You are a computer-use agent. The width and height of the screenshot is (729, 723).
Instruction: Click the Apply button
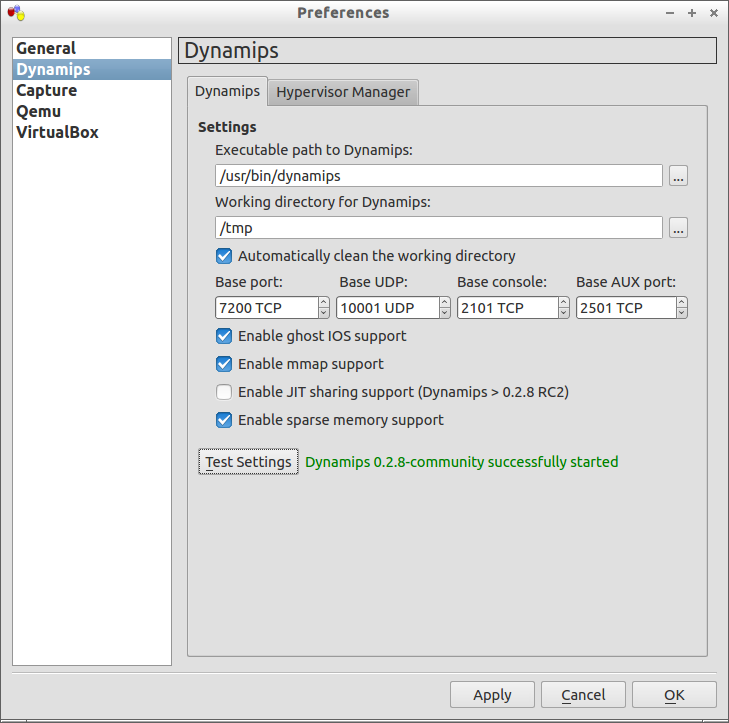[492, 695]
